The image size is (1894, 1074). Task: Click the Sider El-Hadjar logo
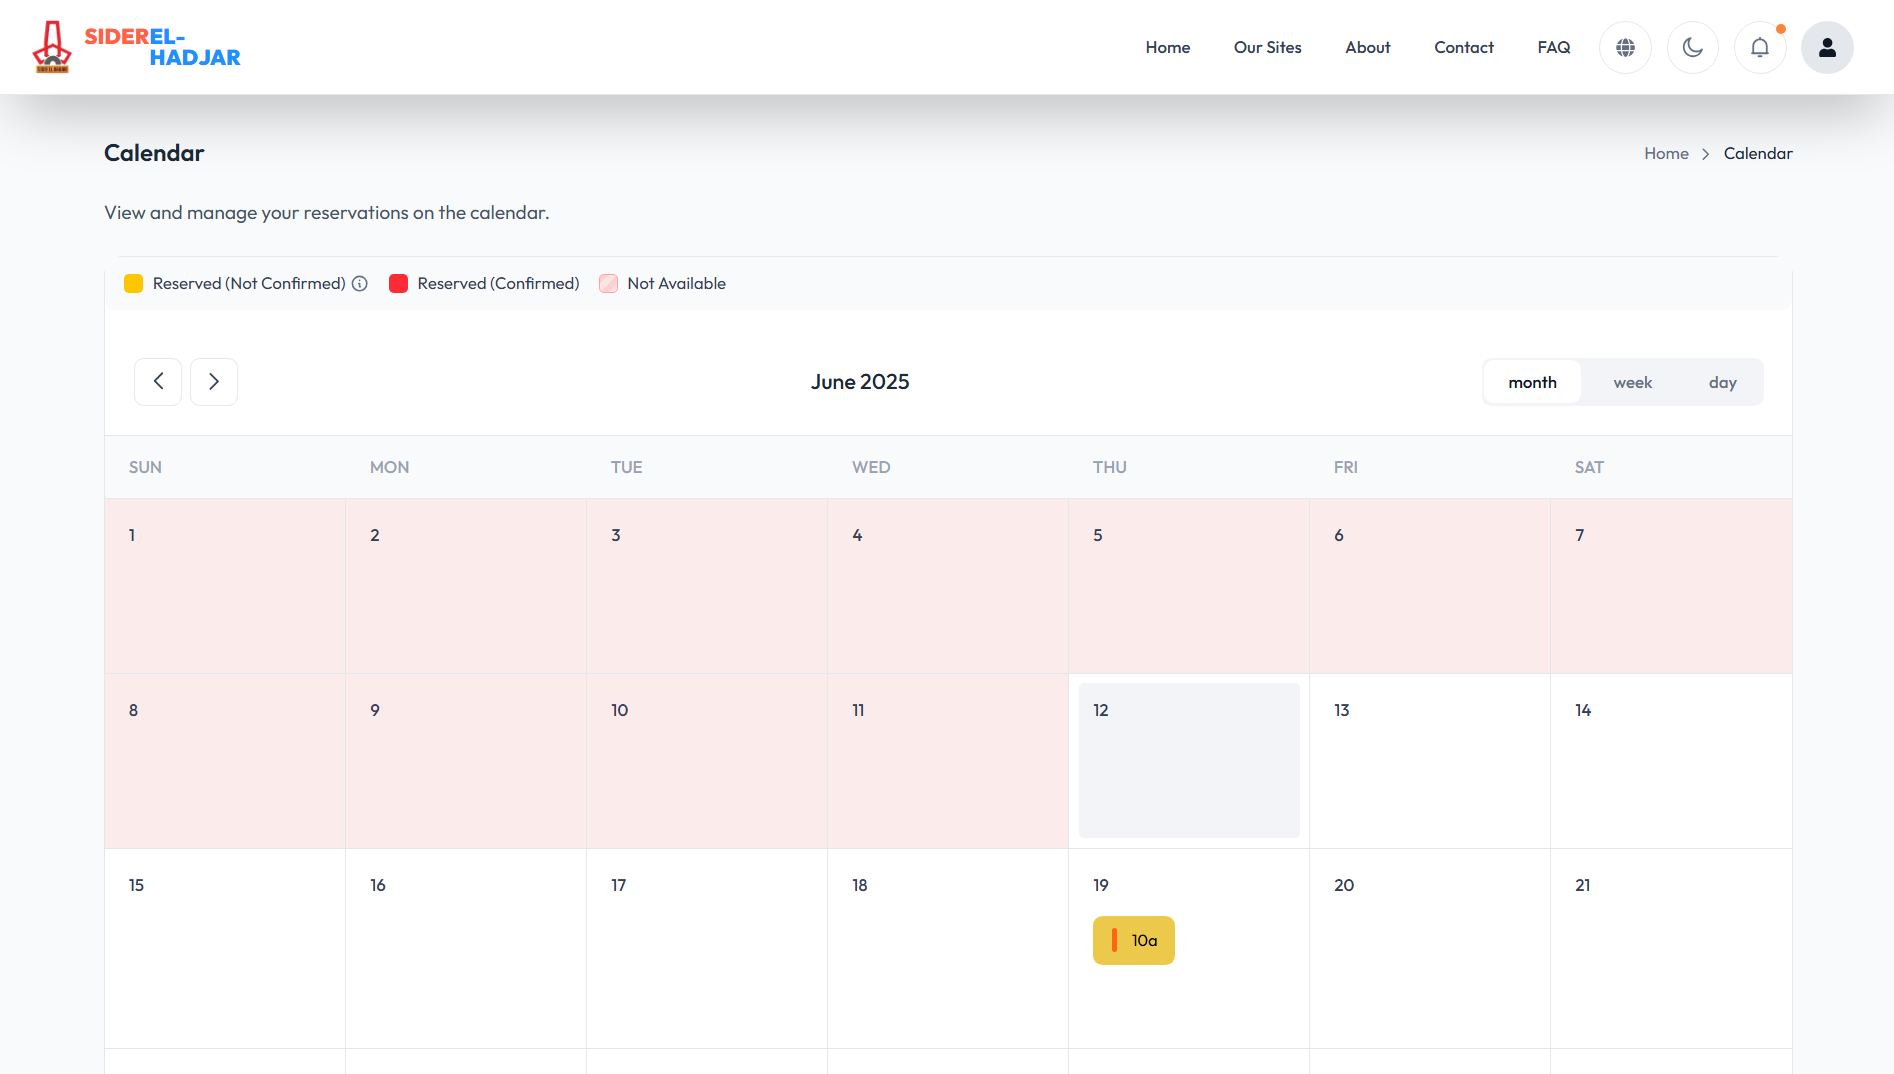(x=137, y=47)
